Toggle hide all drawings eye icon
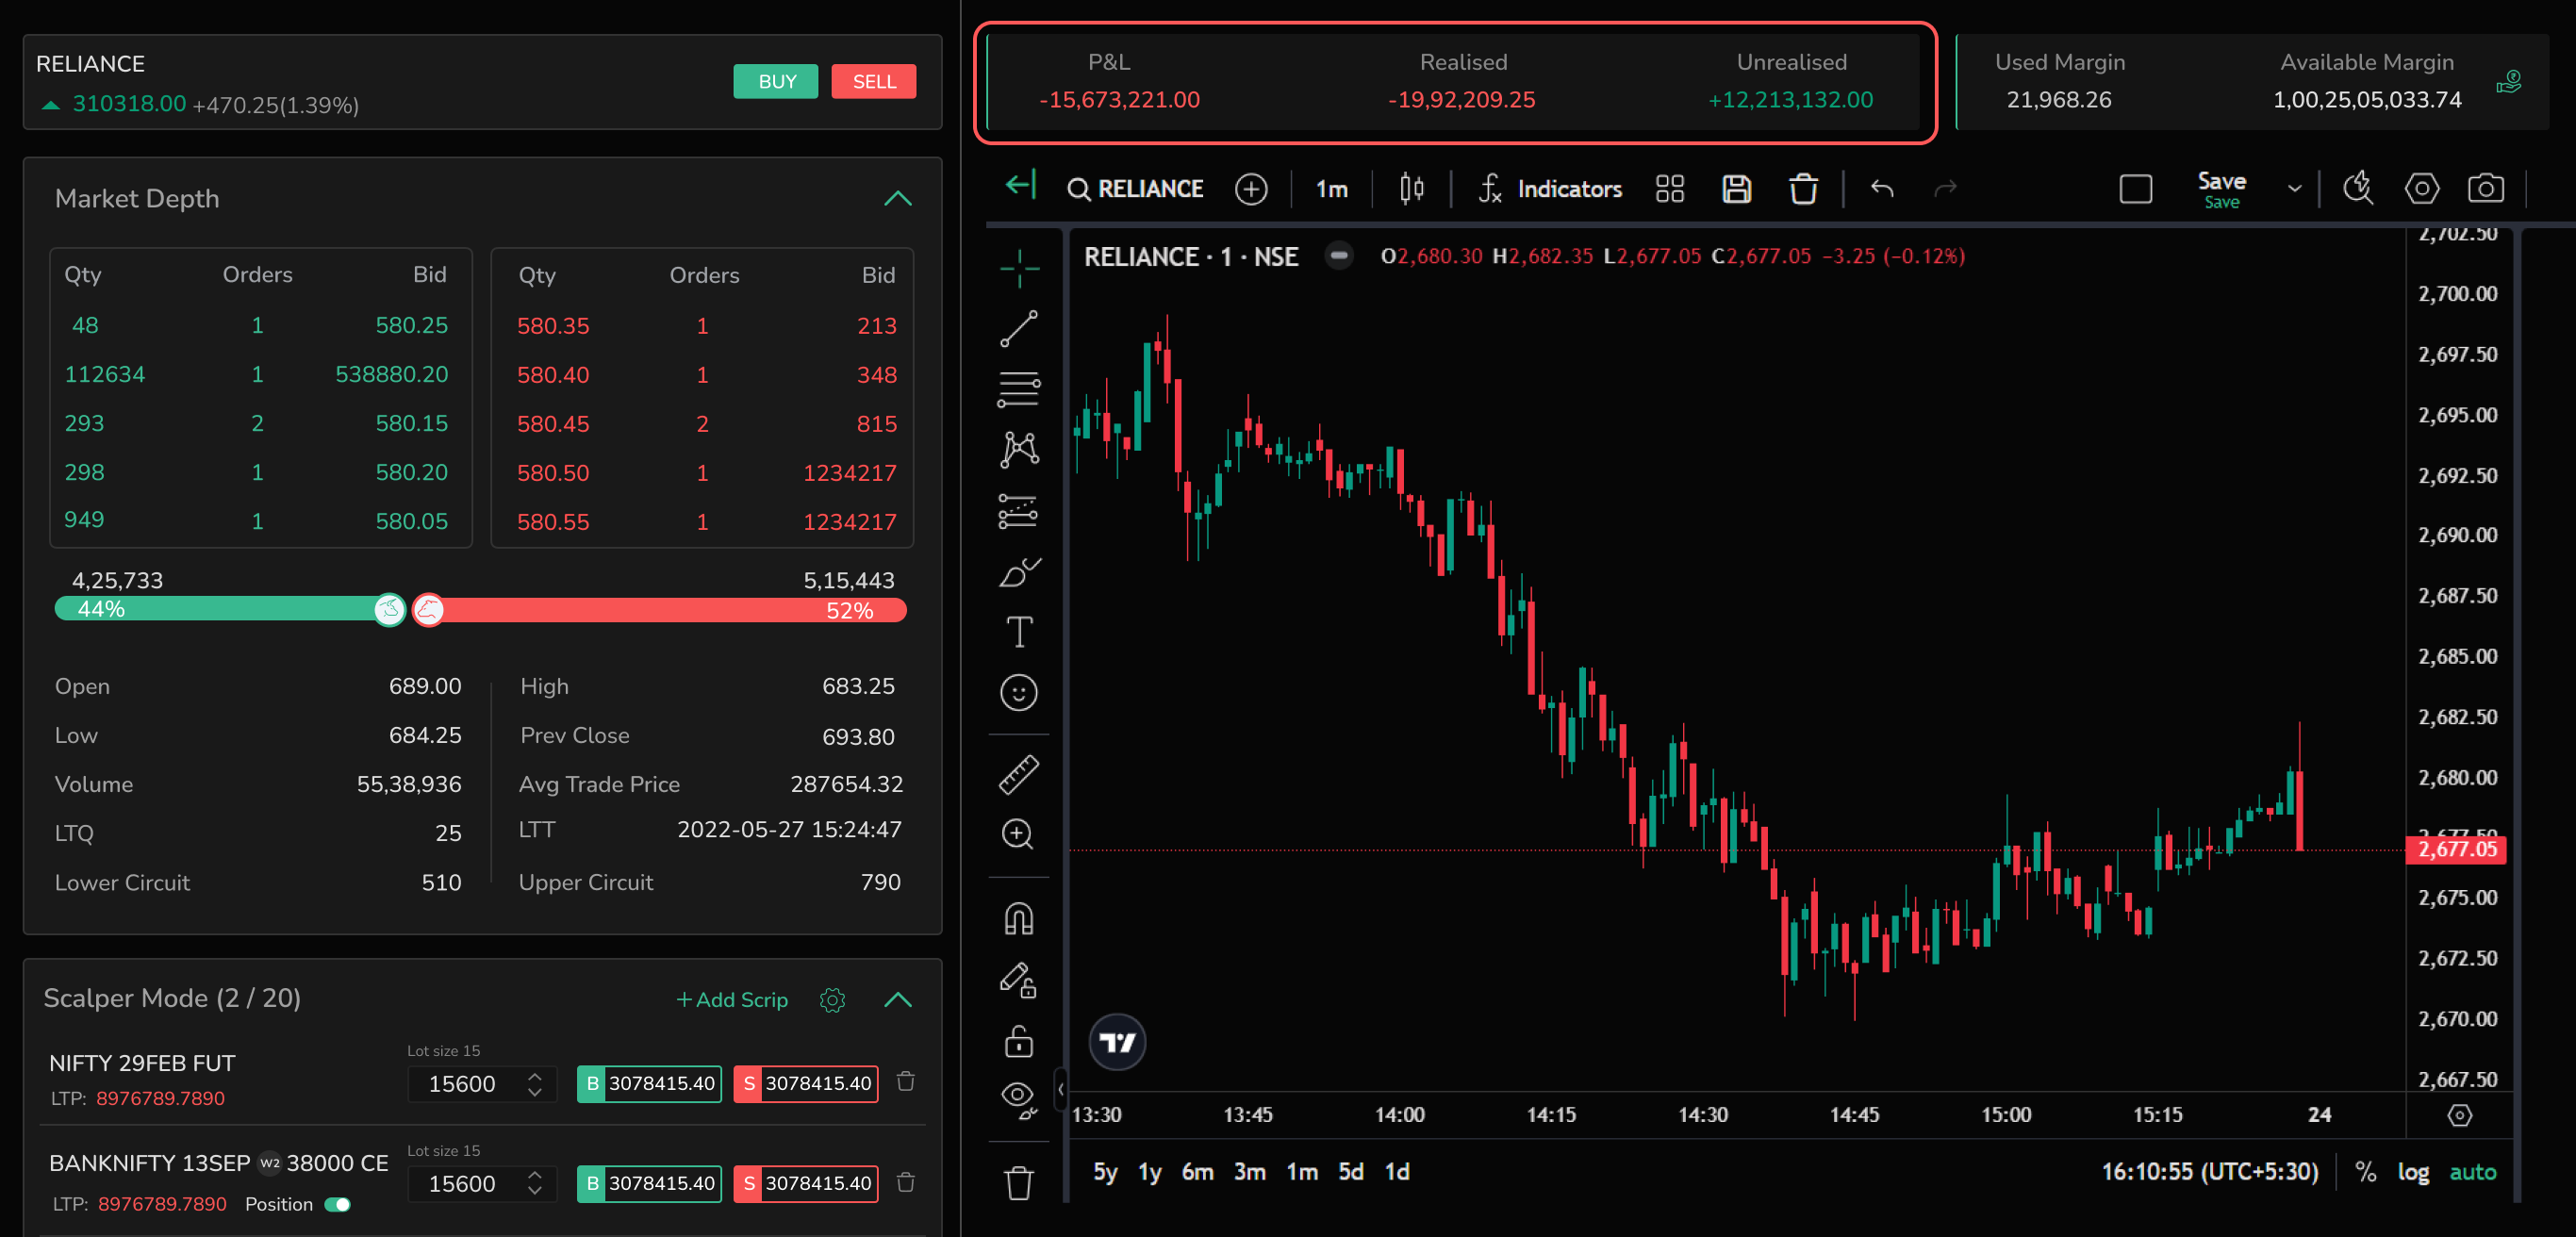This screenshot has width=2576, height=1237. (x=1019, y=1099)
